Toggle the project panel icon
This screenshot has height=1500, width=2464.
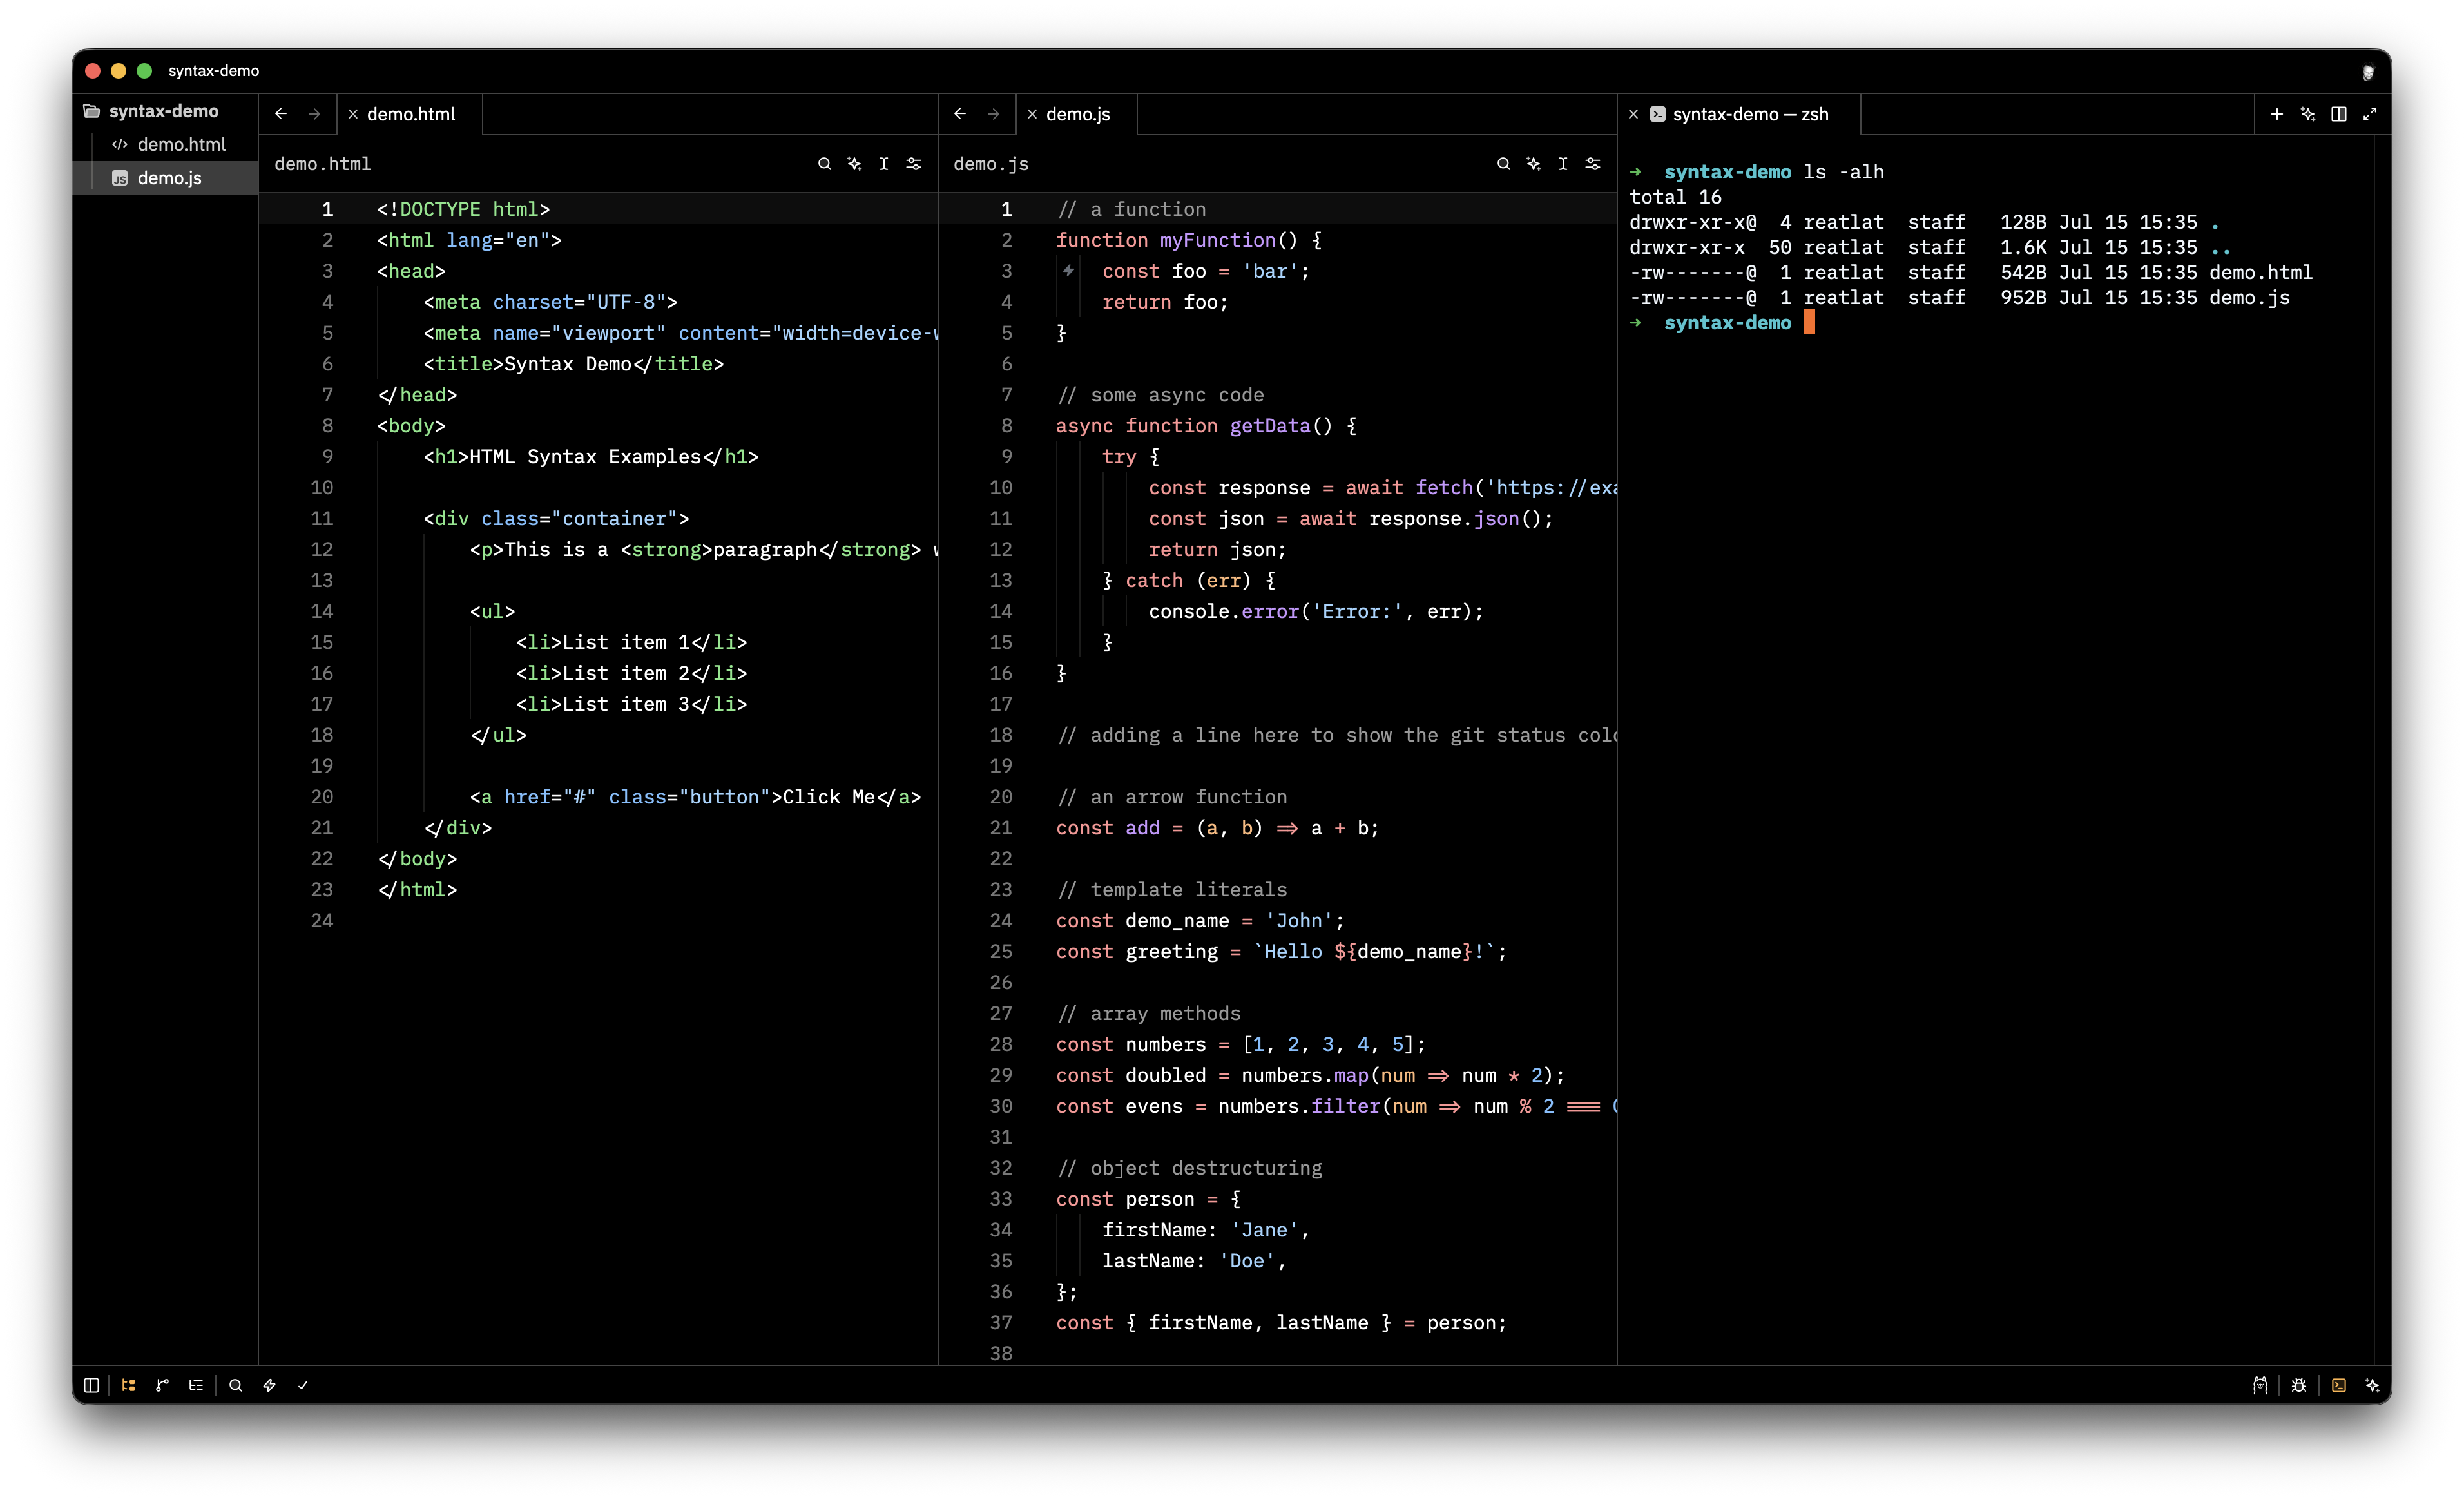click(x=128, y=1385)
